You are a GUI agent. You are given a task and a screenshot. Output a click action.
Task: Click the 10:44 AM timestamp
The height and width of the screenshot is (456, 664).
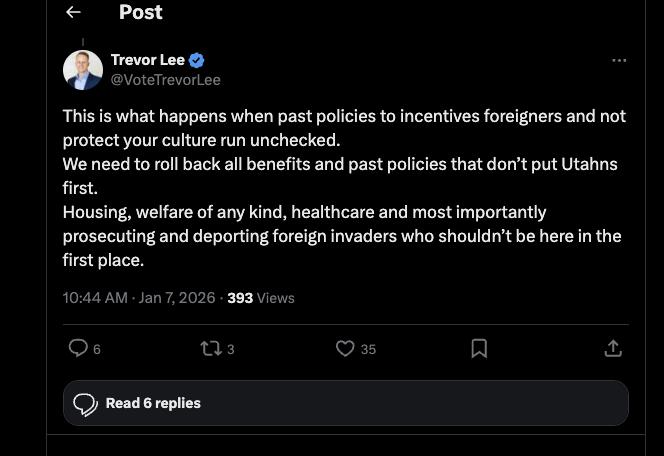pyautogui.click(x=95, y=298)
